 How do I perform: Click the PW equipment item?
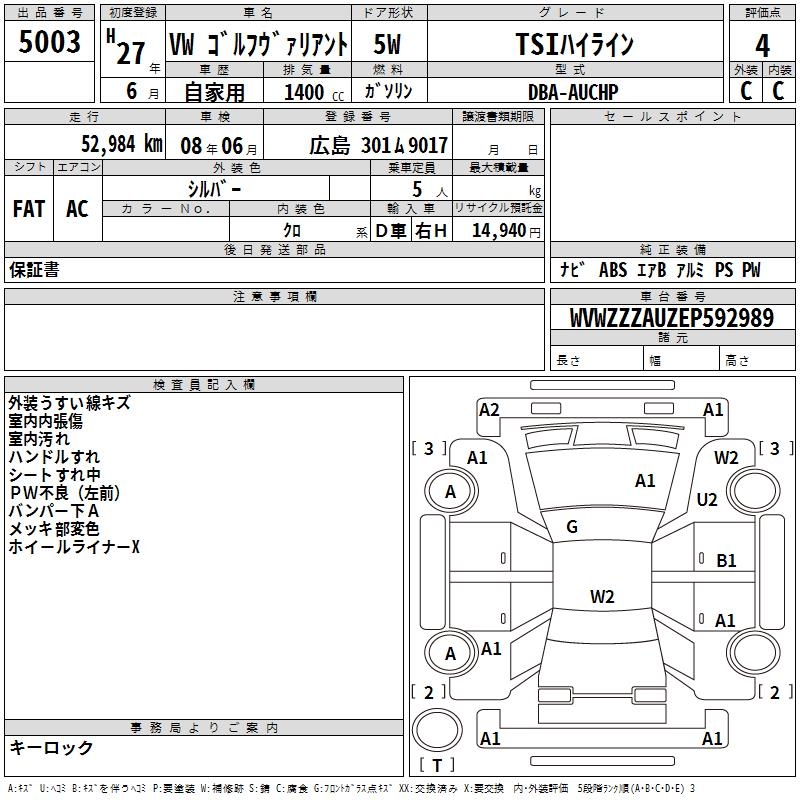click(751, 270)
